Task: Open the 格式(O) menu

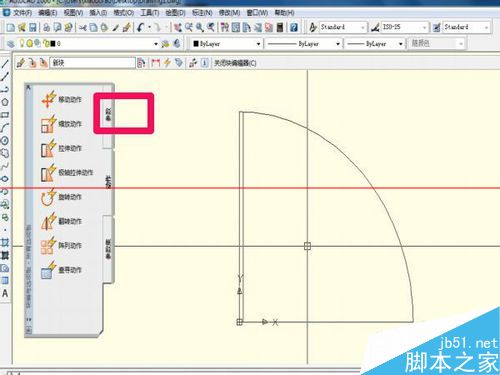Action: [124, 13]
